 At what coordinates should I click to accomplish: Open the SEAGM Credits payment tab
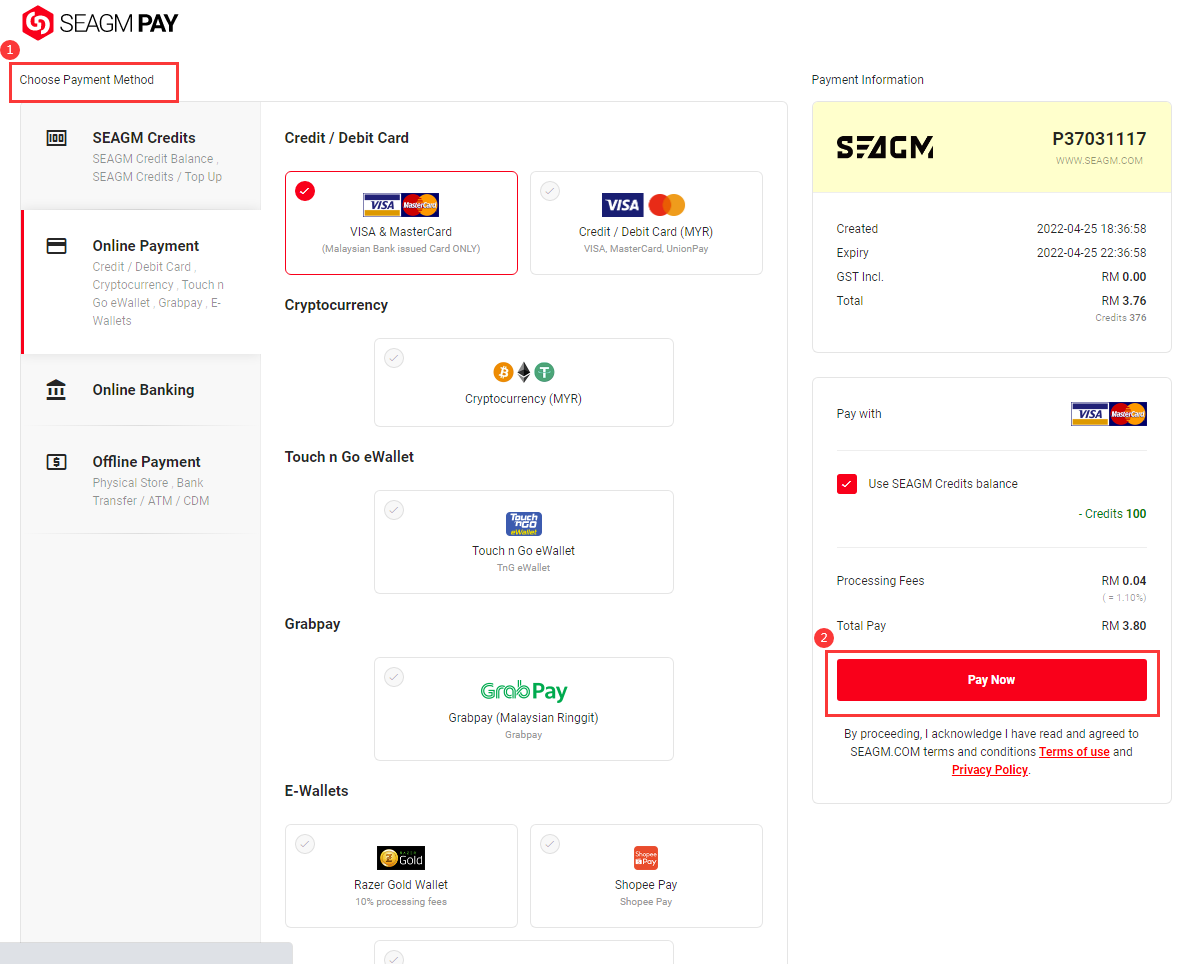point(141,156)
